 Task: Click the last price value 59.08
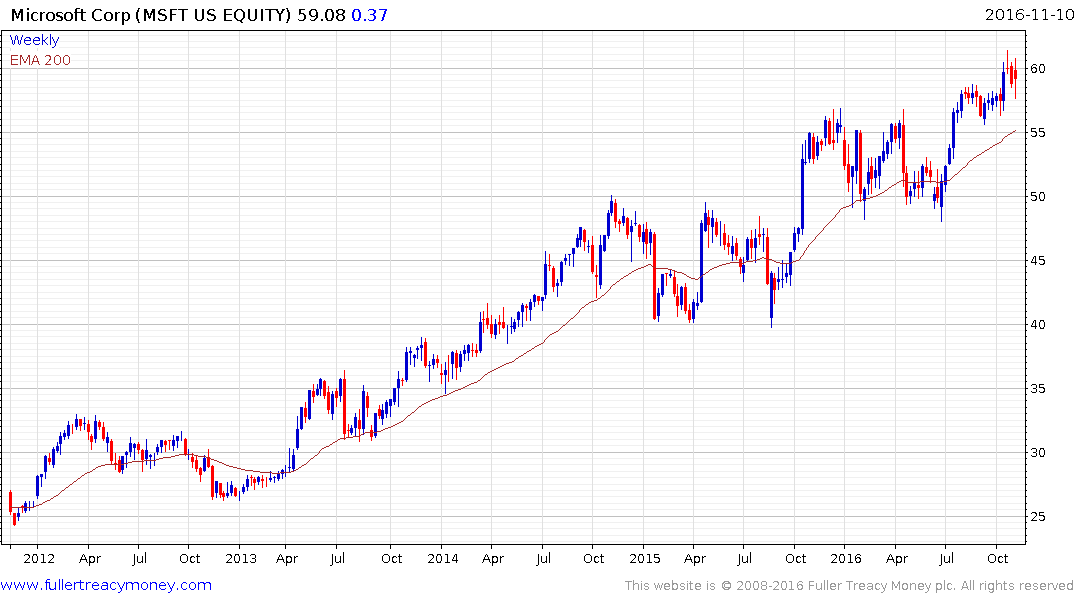(321, 14)
